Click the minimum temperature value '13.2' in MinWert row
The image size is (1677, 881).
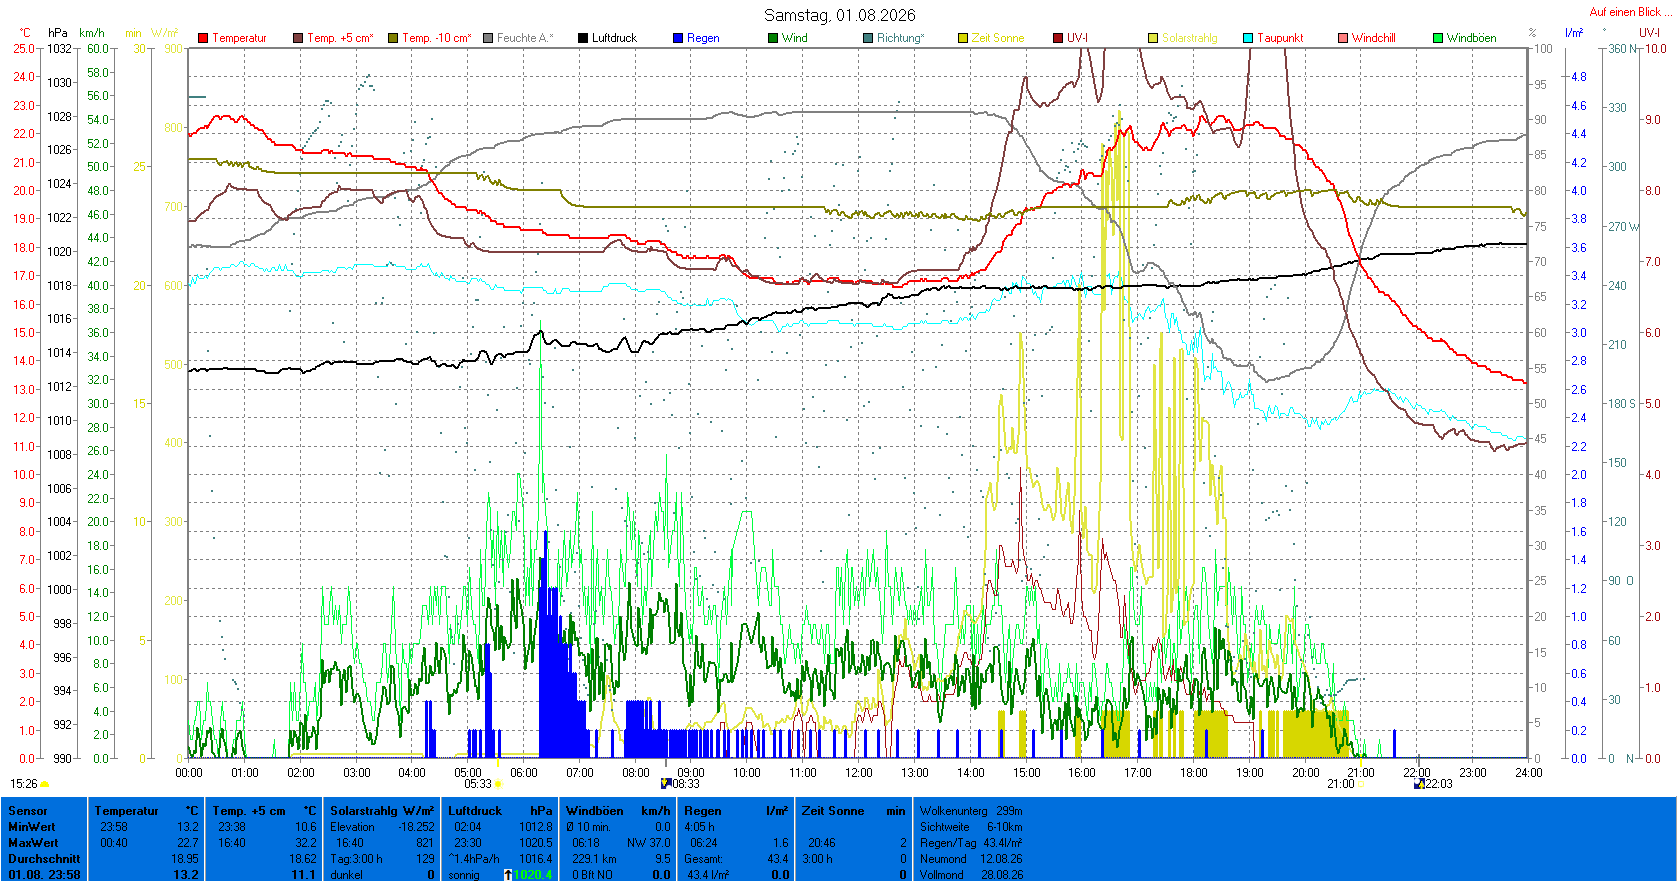pyautogui.click(x=188, y=827)
